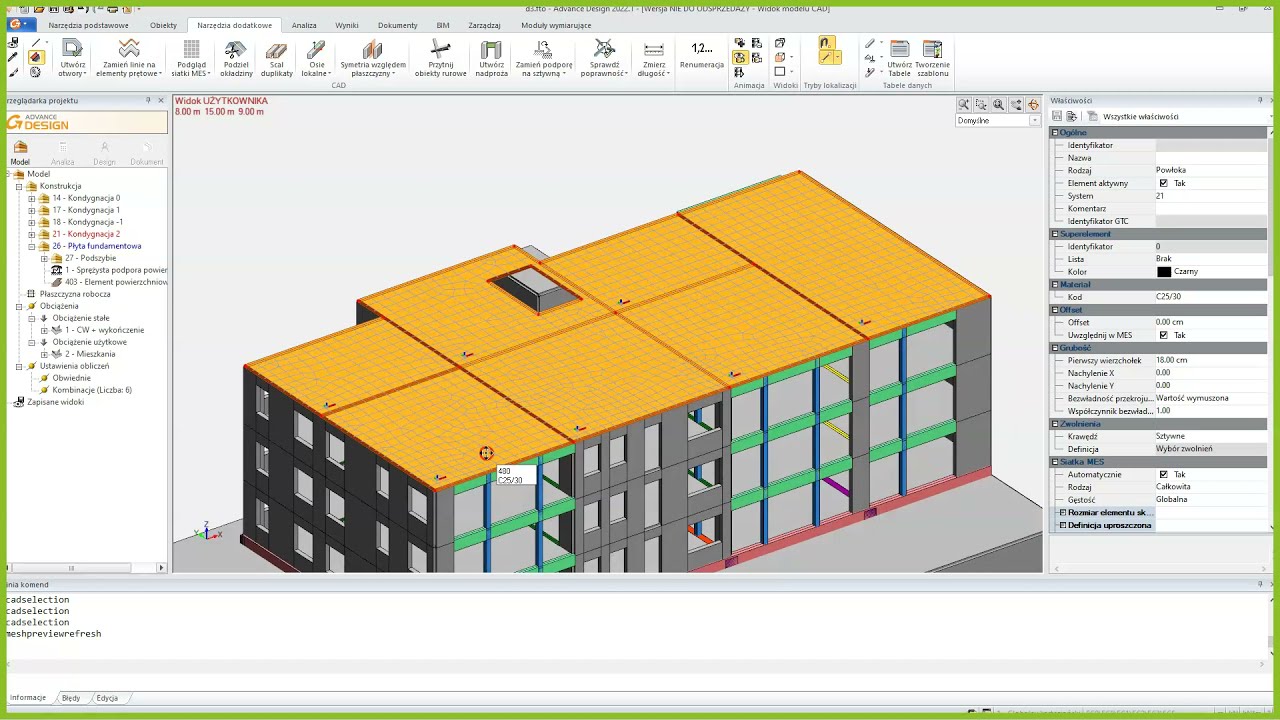Click the zoom window icon in viewport toolbar
This screenshot has height=720, width=1280.
pyautogui.click(x=981, y=104)
